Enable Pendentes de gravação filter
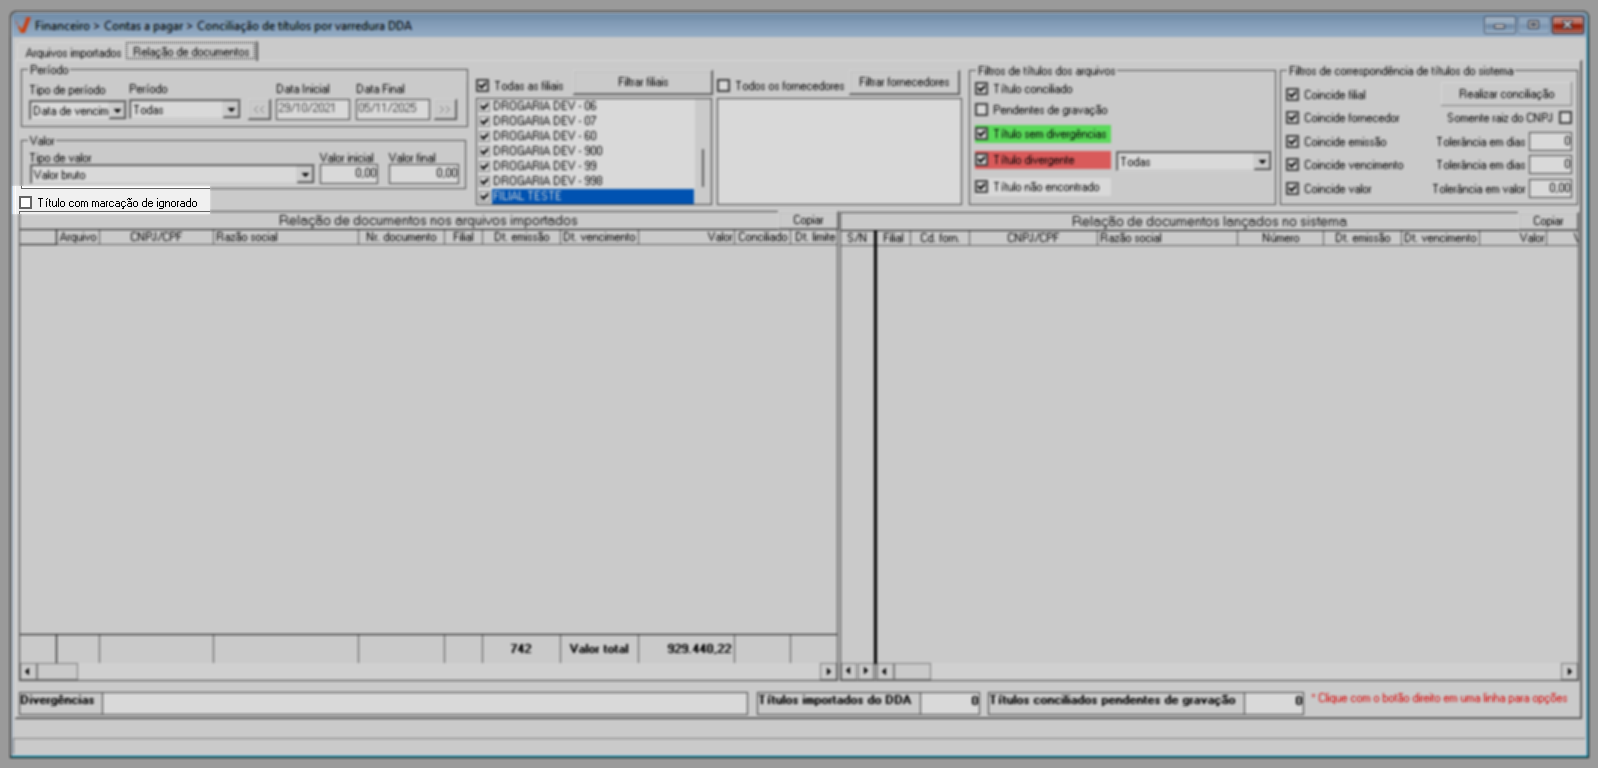The height and width of the screenshot is (768, 1598). tap(982, 110)
